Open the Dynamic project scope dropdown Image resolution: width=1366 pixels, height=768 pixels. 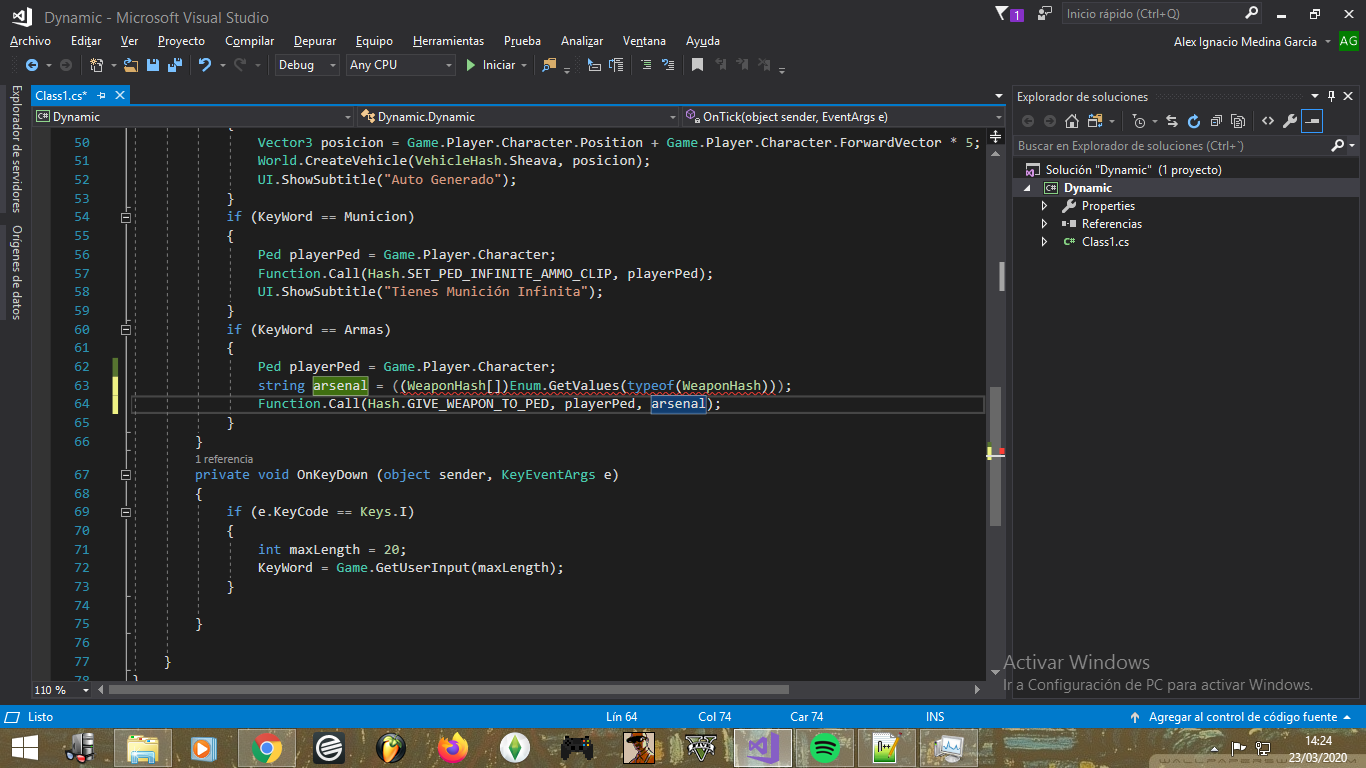point(194,117)
